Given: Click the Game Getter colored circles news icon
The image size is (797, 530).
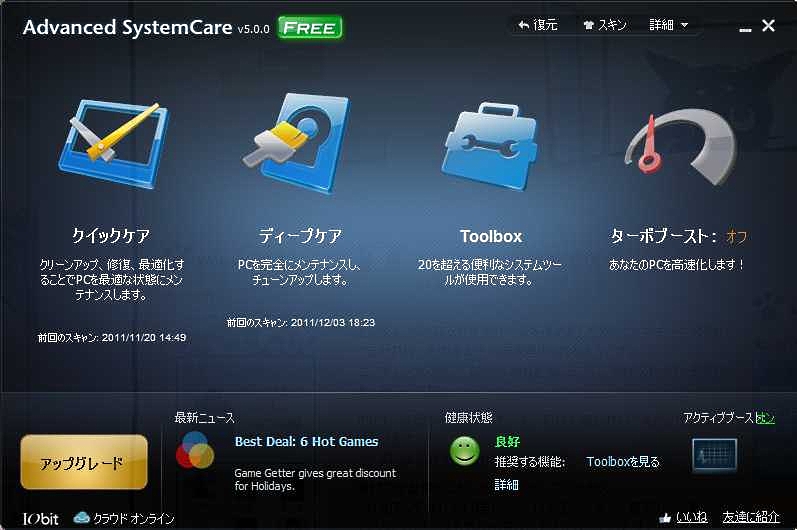Looking at the screenshot, I should [195, 450].
